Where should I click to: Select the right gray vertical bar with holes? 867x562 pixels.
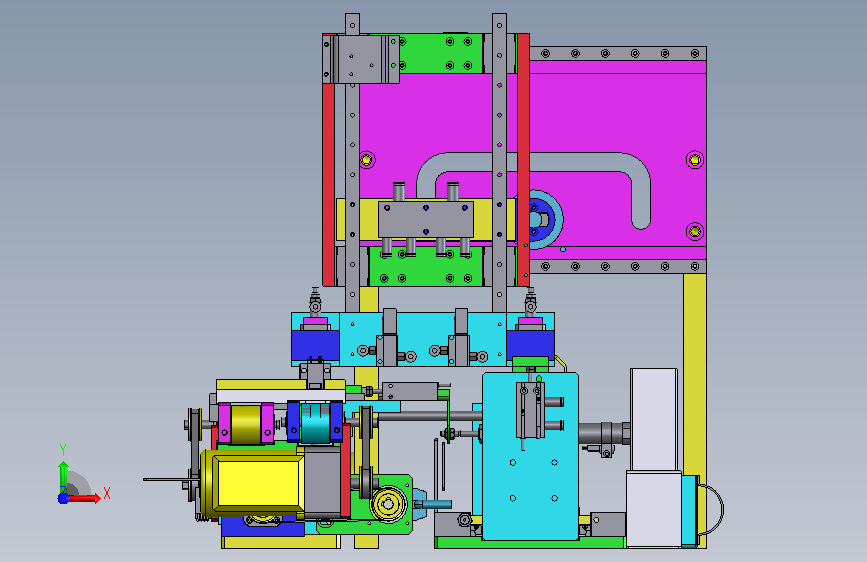[499, 163]
